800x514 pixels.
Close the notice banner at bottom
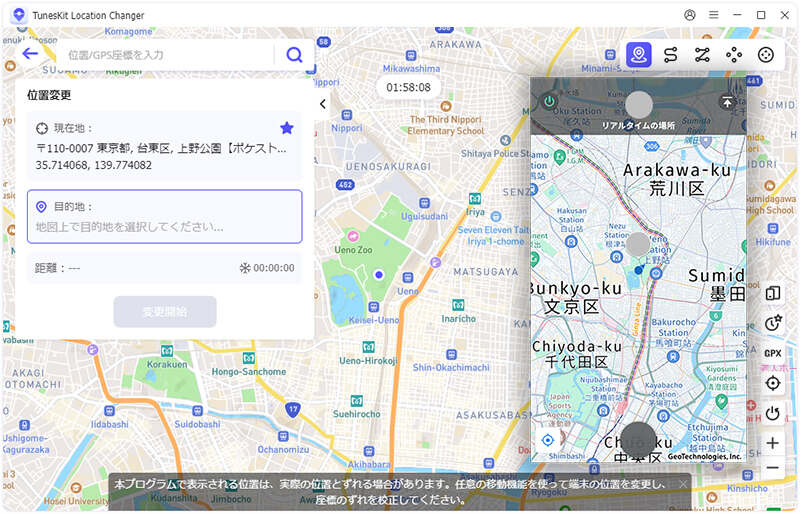pyautogui.click(x=683, y=484)
